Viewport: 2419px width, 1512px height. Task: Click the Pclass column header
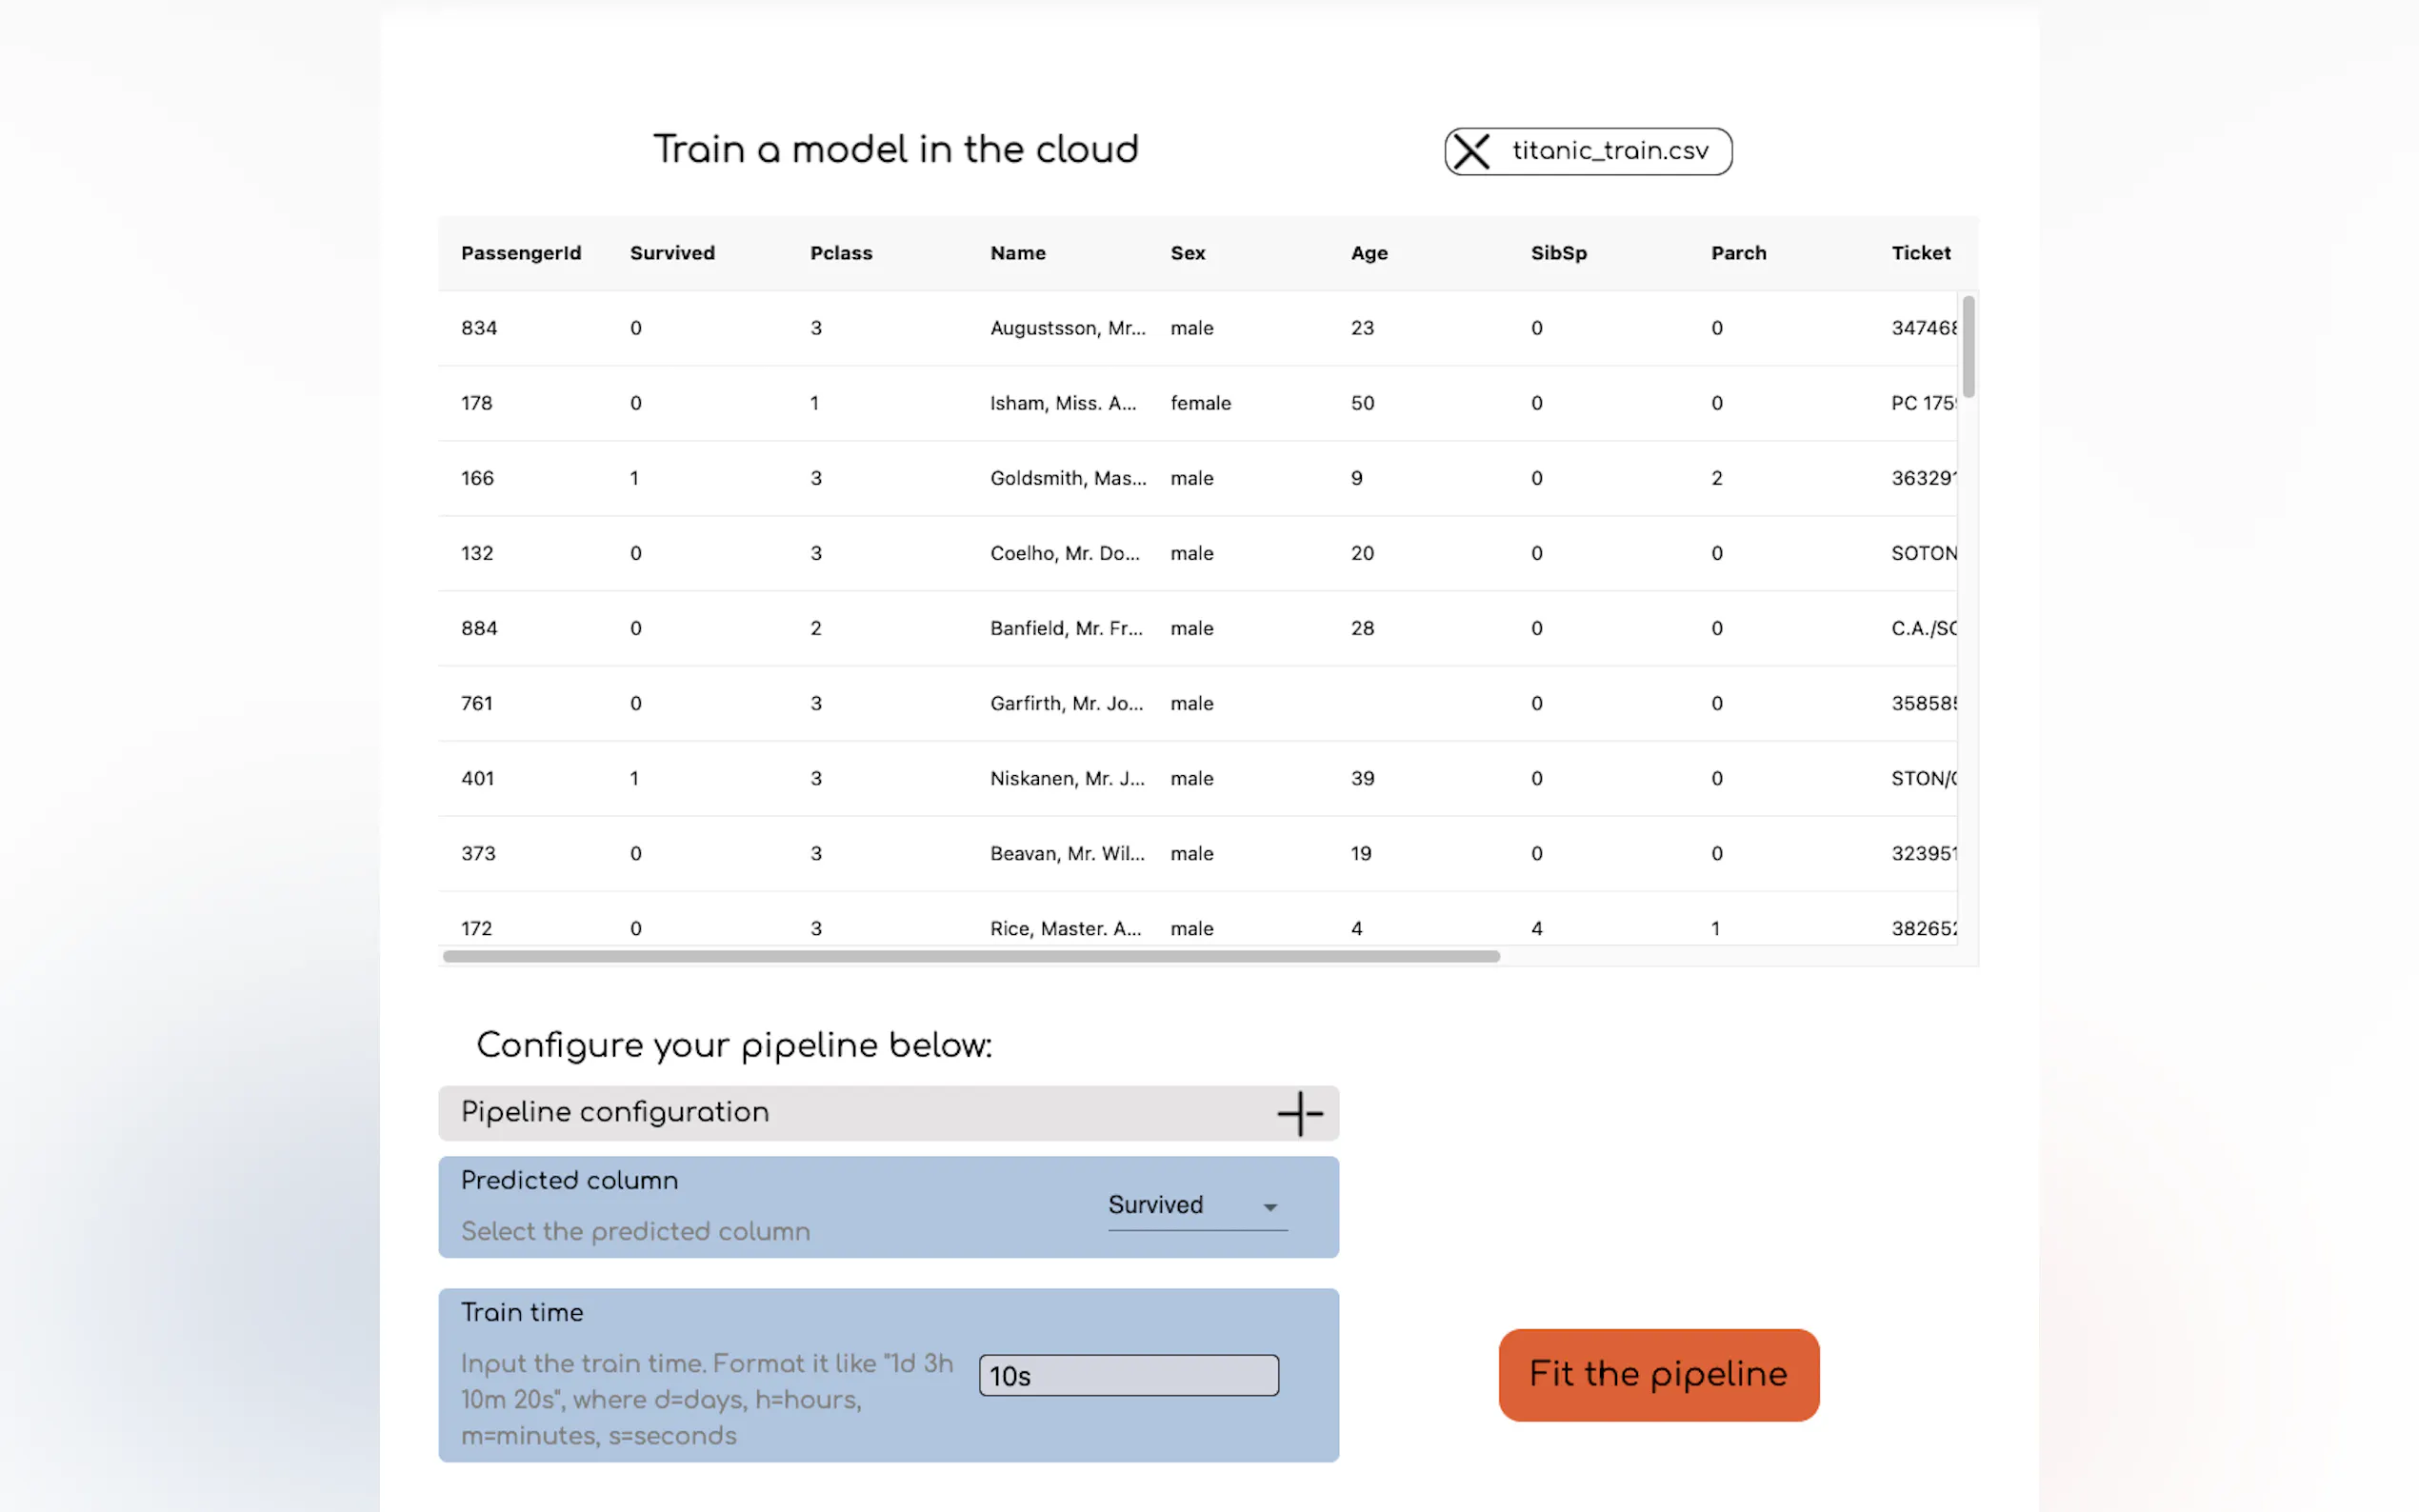[841, 253]
